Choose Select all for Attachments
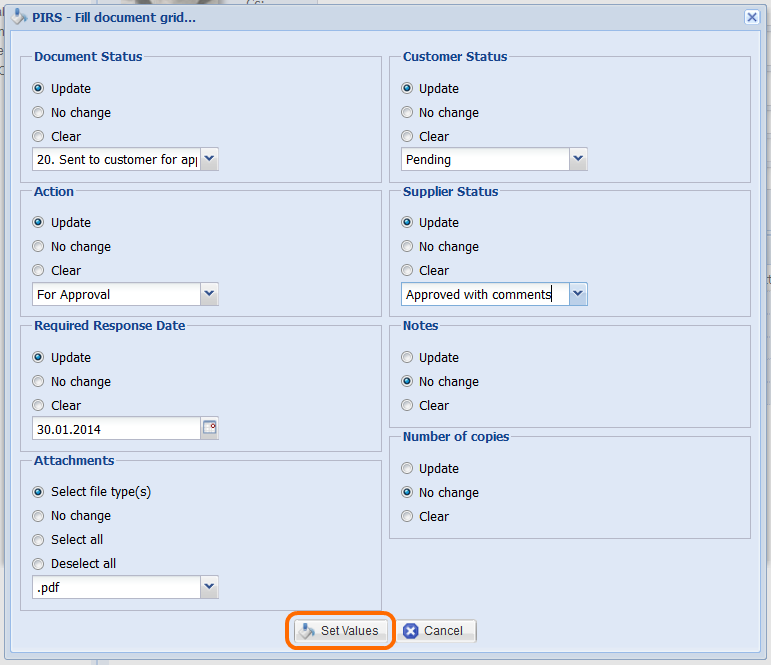 [39, 540]
